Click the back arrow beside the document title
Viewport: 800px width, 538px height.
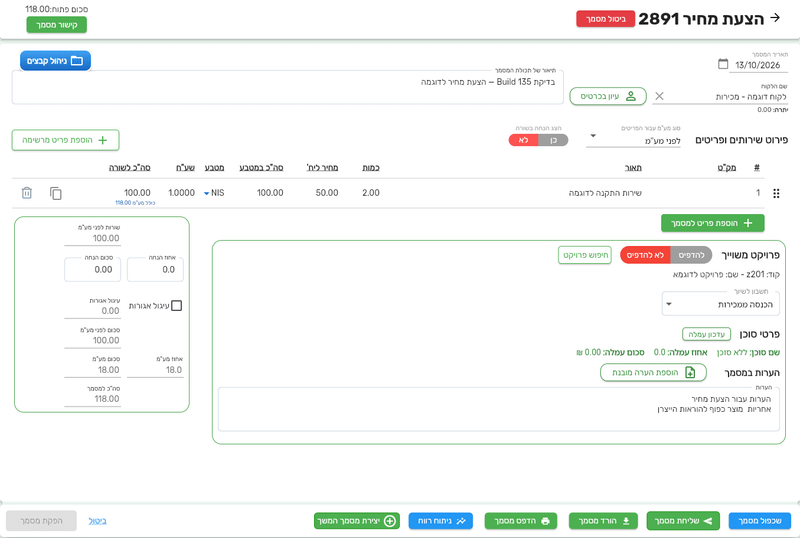tap(775, 18)
